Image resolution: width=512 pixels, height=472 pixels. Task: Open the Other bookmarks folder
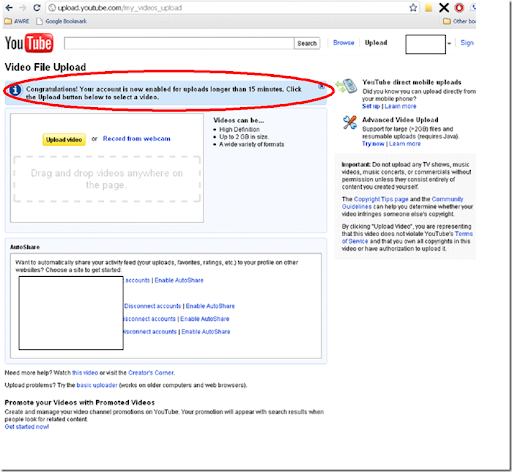coord(459,21)
